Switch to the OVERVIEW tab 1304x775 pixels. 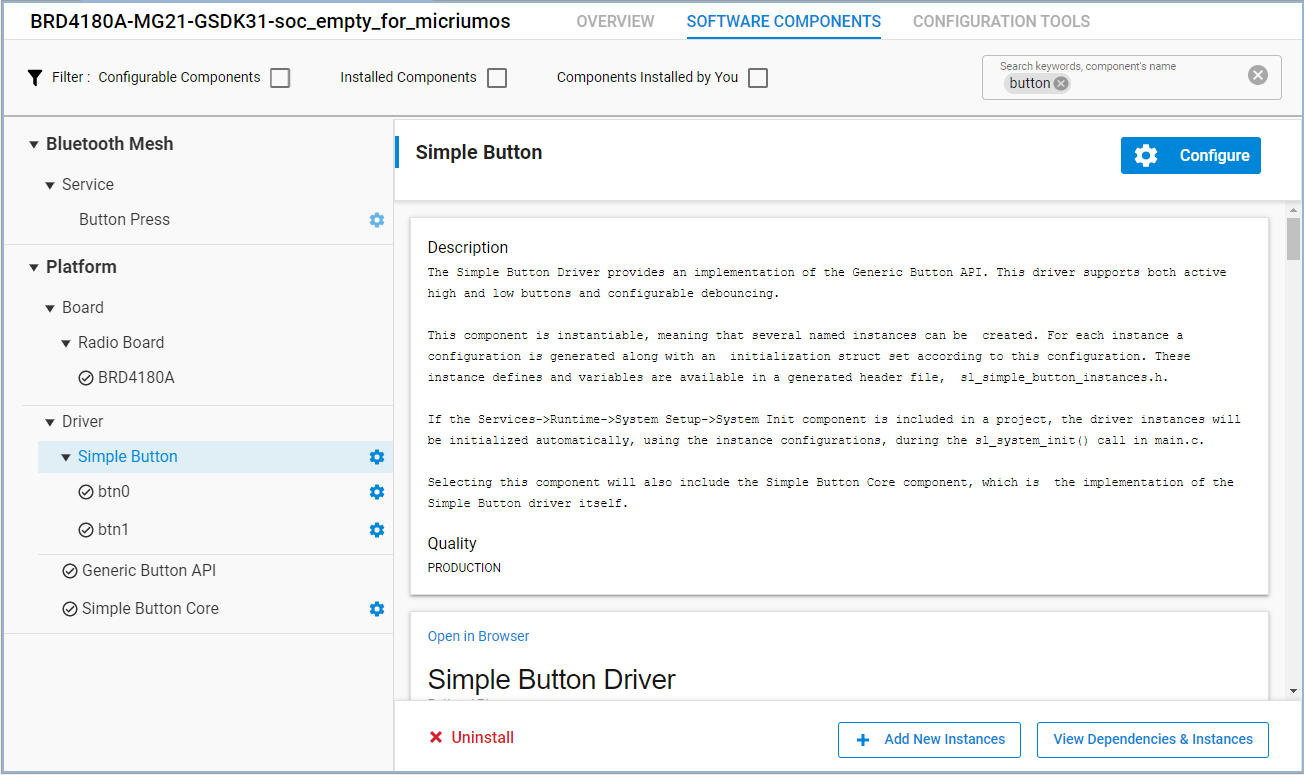click(x=615, y=21)
